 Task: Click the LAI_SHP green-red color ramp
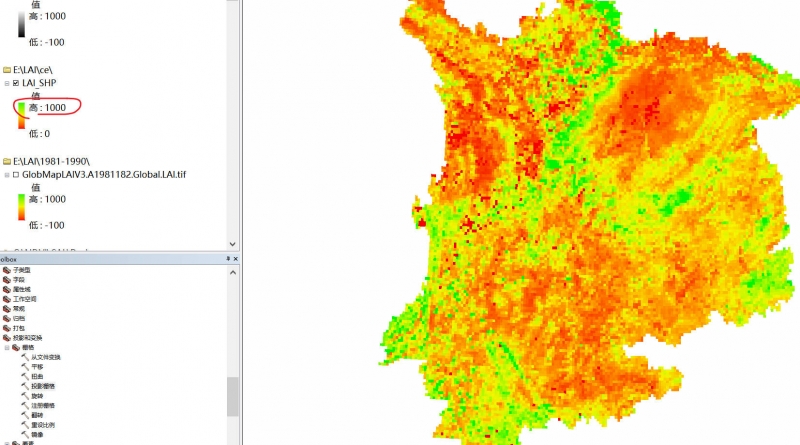[x=20, y=117]
